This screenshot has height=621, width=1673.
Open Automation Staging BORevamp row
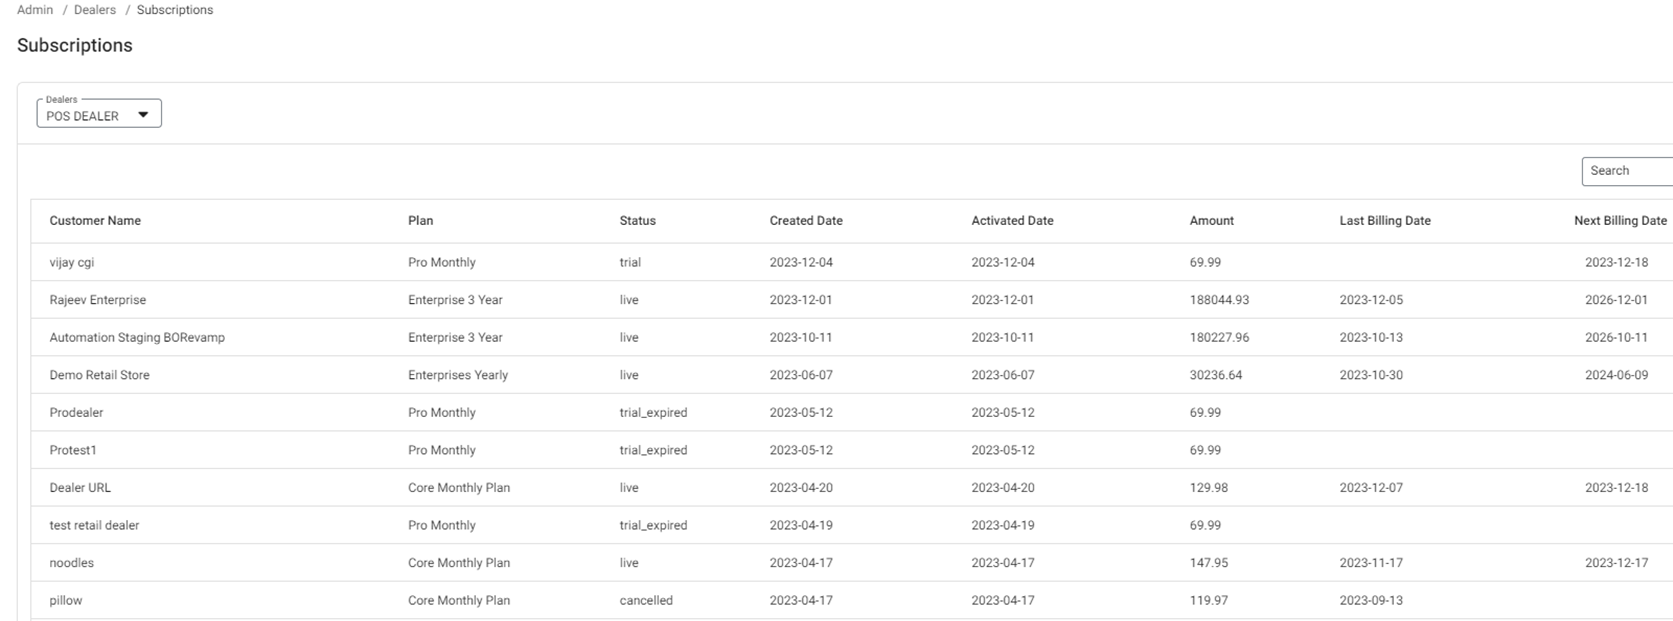point(137,338)
